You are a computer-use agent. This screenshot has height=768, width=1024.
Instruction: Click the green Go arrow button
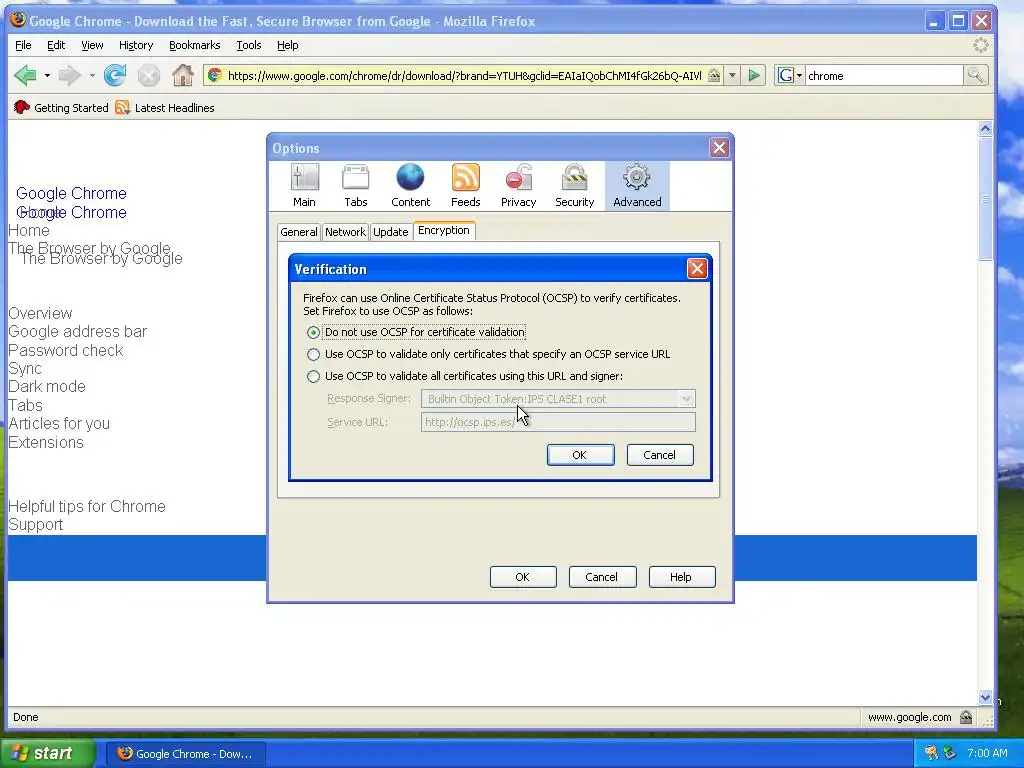pos(754,76)
